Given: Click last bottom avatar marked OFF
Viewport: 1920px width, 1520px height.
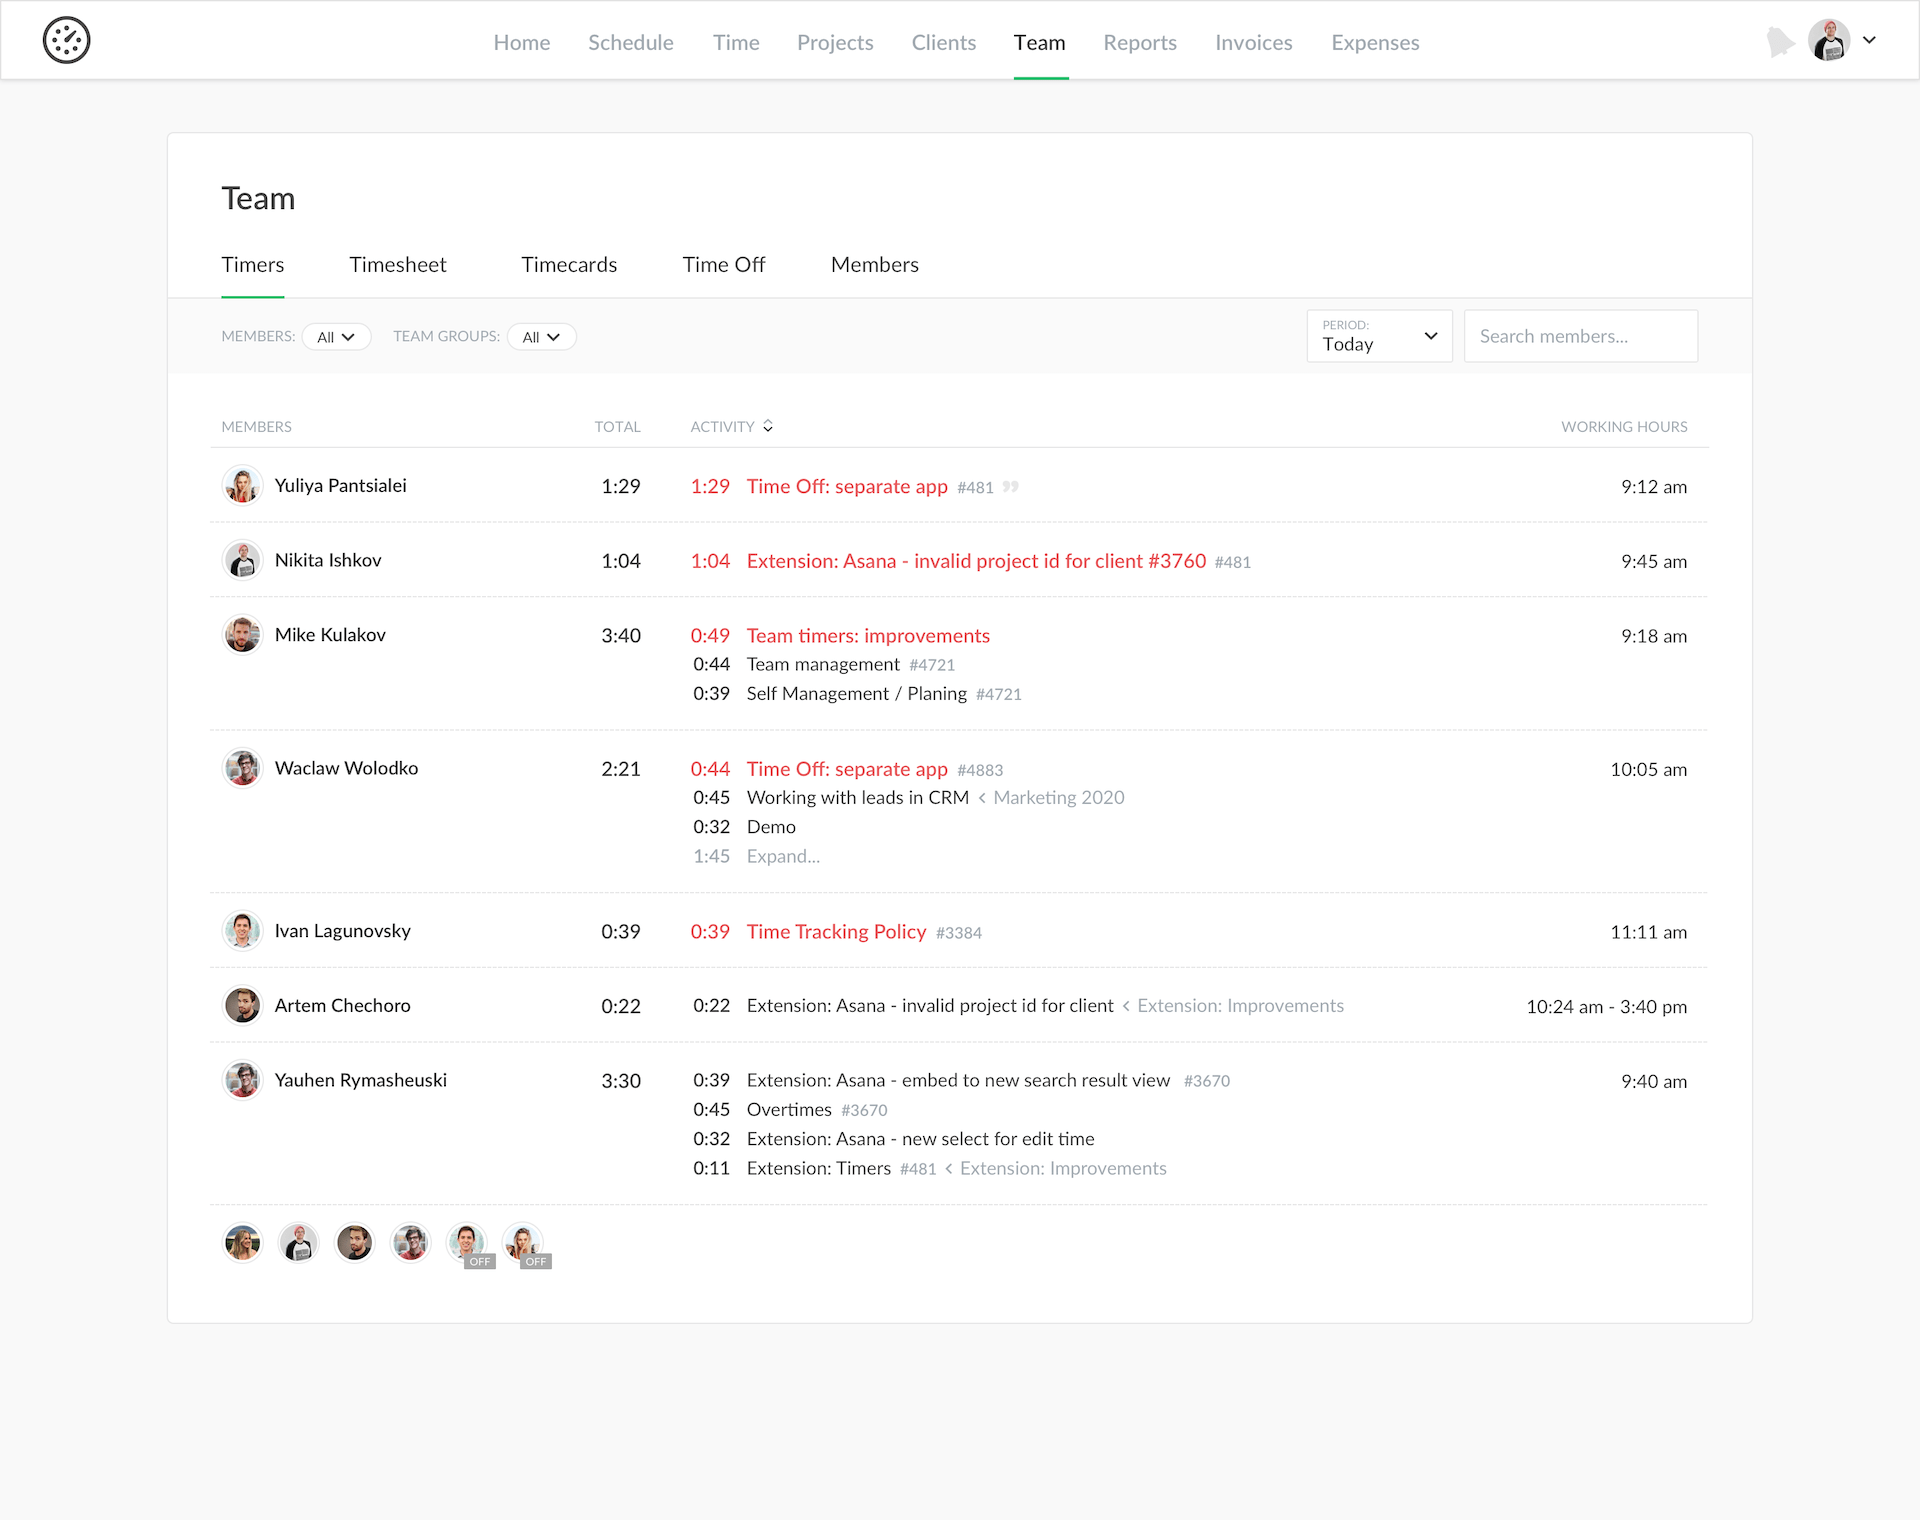Looking at the screenshot, I should point(523,1243).
